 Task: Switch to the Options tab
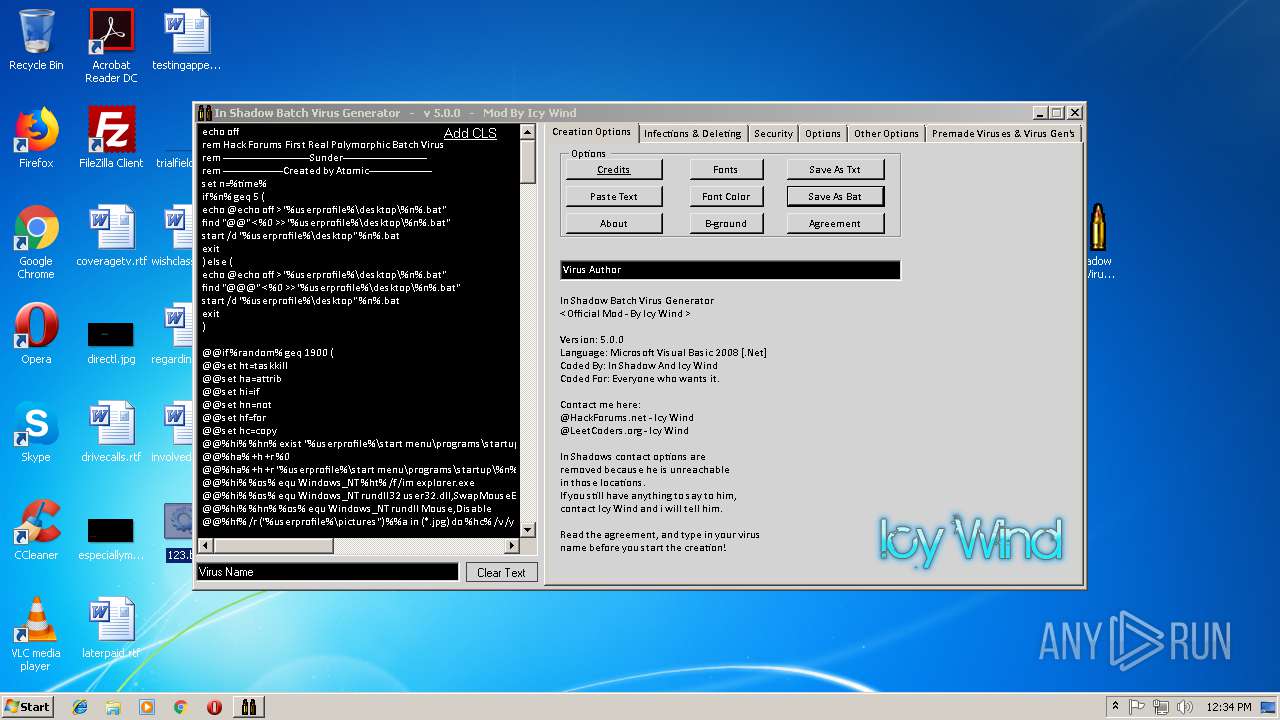[x=823, y=133]
